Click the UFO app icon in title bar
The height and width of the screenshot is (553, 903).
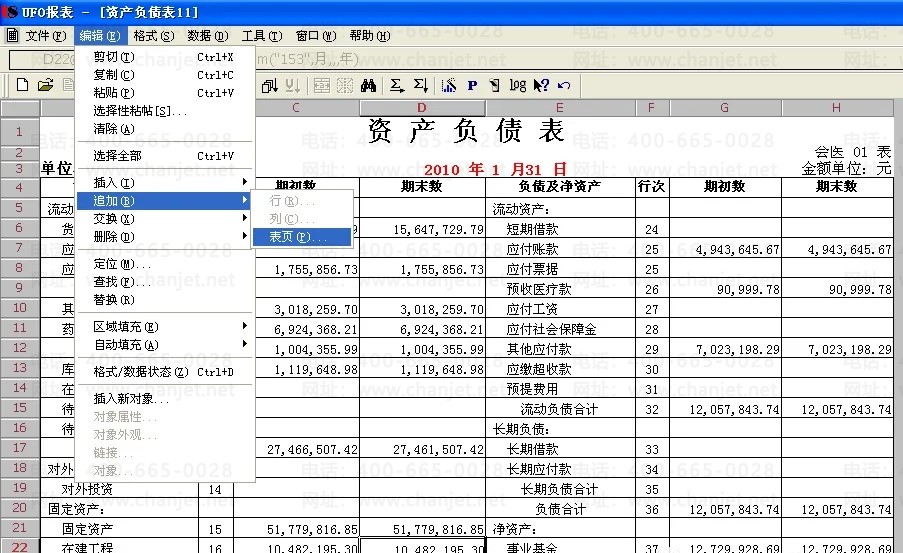pyautogui.click(x=9, y=12)
